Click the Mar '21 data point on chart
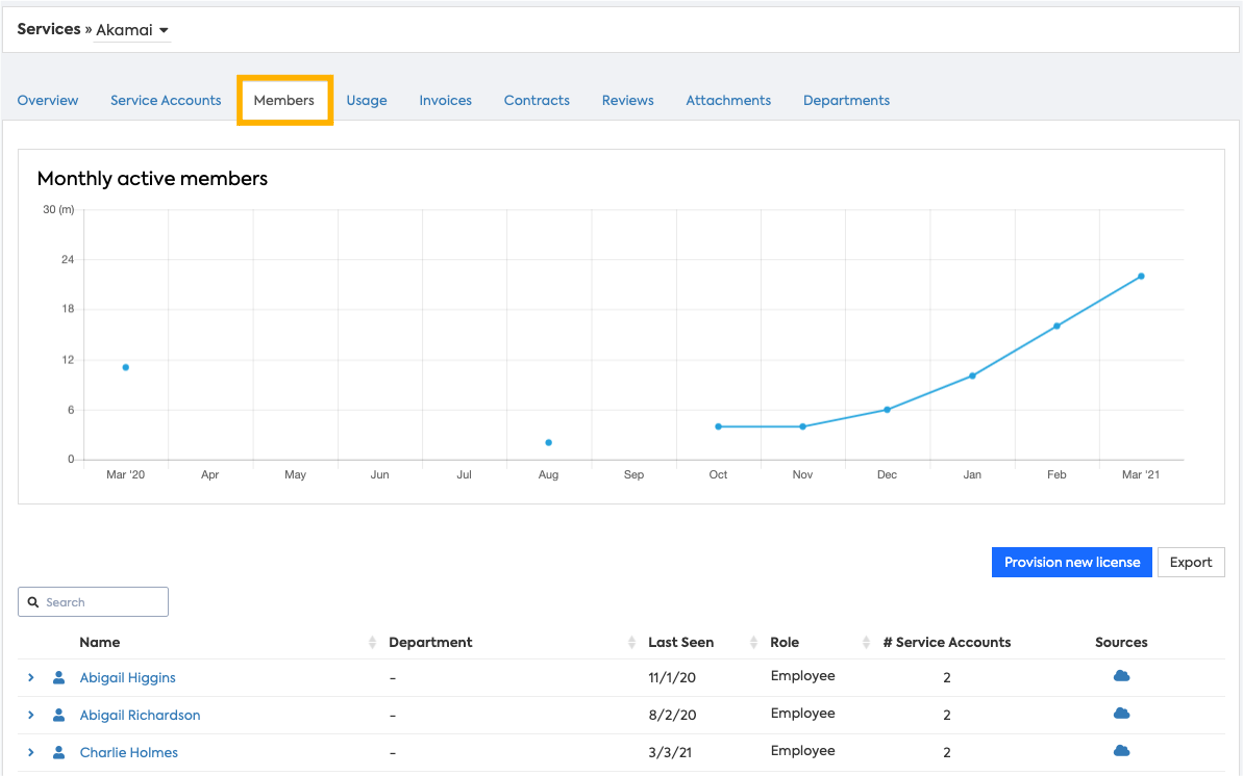This screenshot has height=777, width=1243. point(1140,276)
